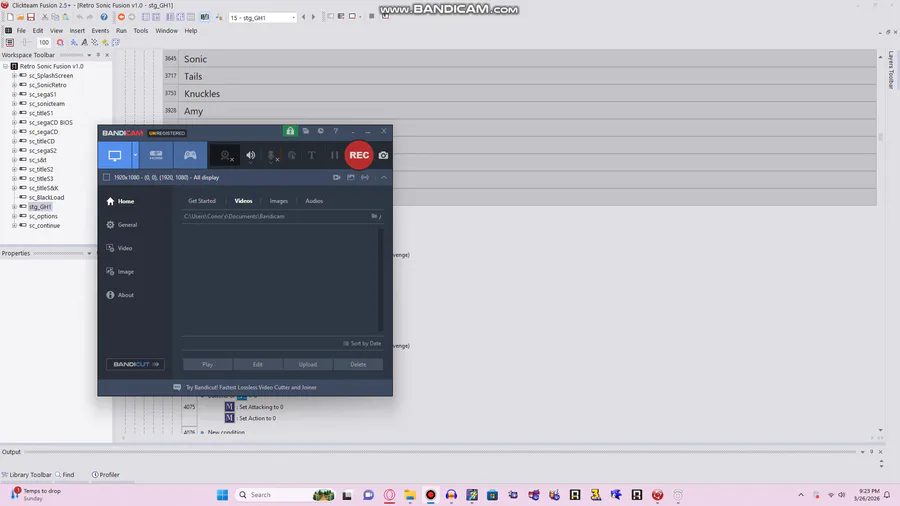Image resolution: width=900 pixels, height=506 pixels.
Task: Go to the next frame arrow in Fusion
Action: point(313,17)
